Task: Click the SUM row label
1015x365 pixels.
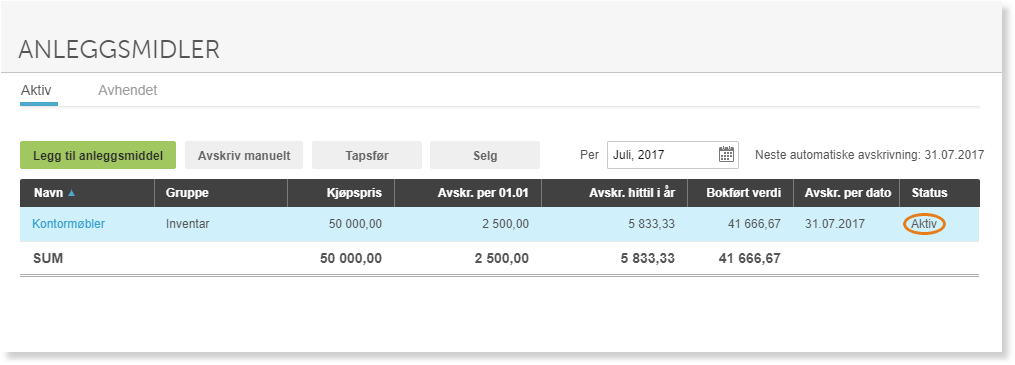Action: [x=48, y=258]
